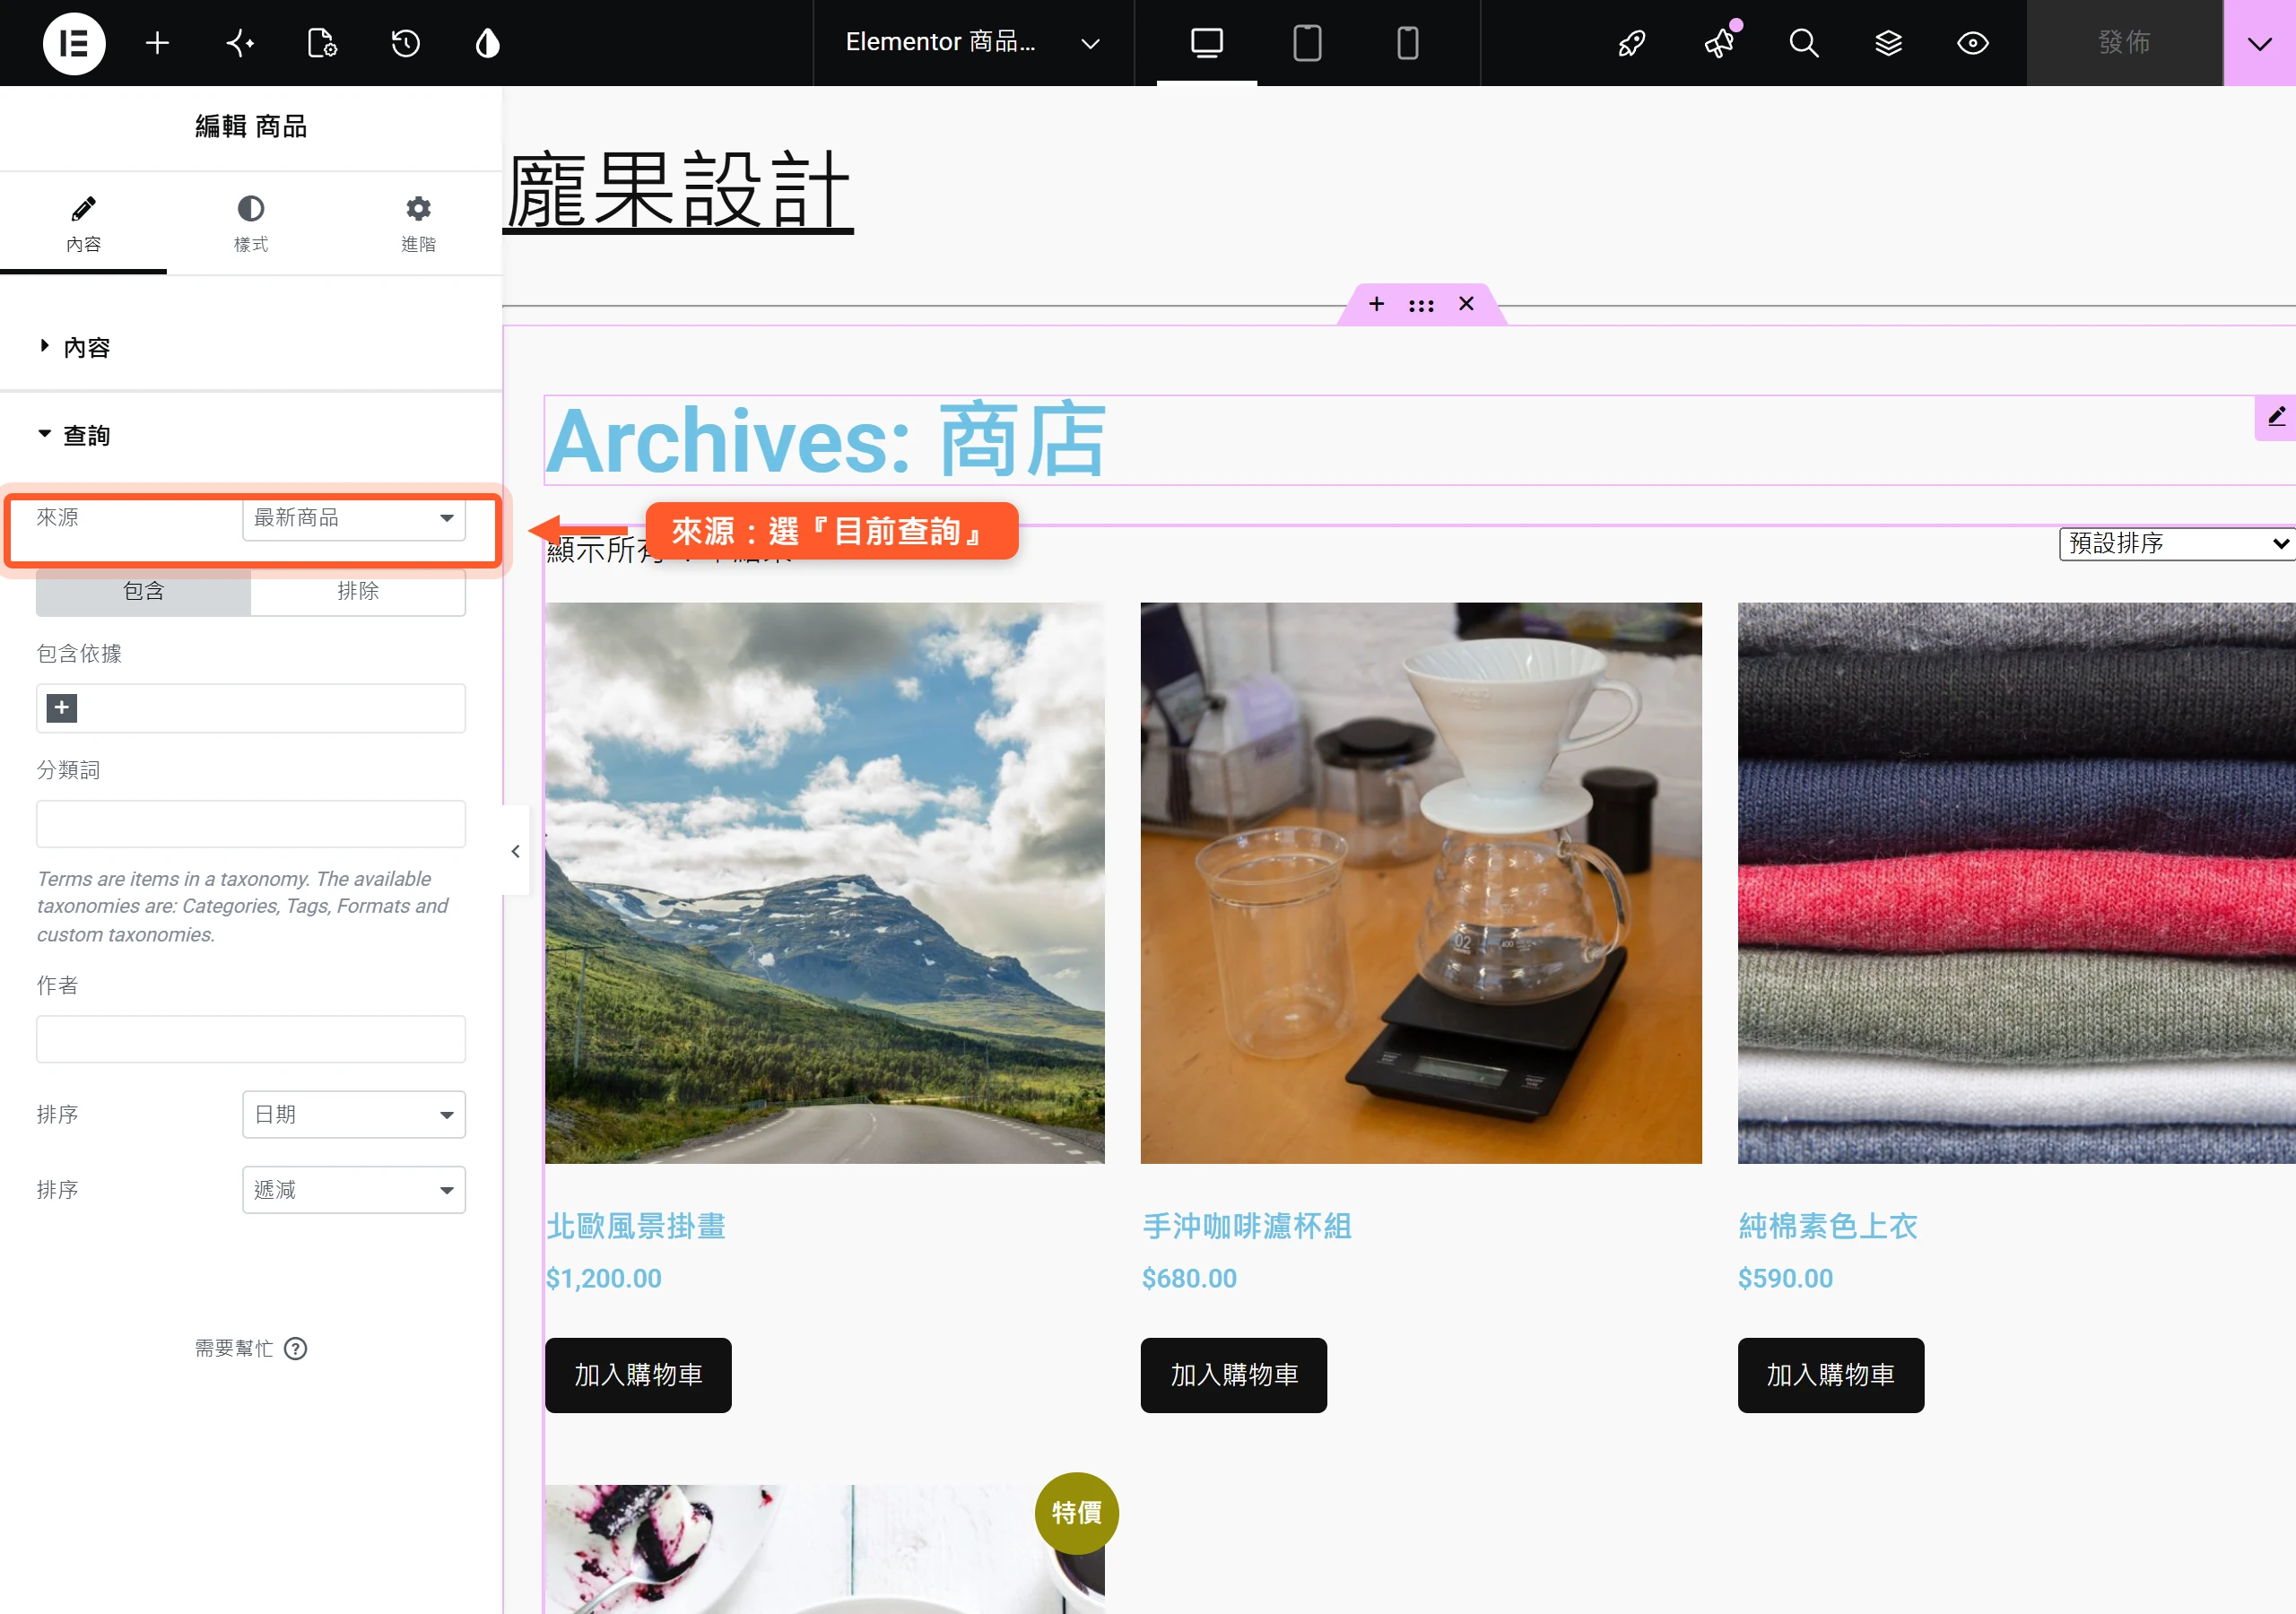
Task: Select the 包含 include toggle
Action: pyautogui.click(x=143, y=591)
